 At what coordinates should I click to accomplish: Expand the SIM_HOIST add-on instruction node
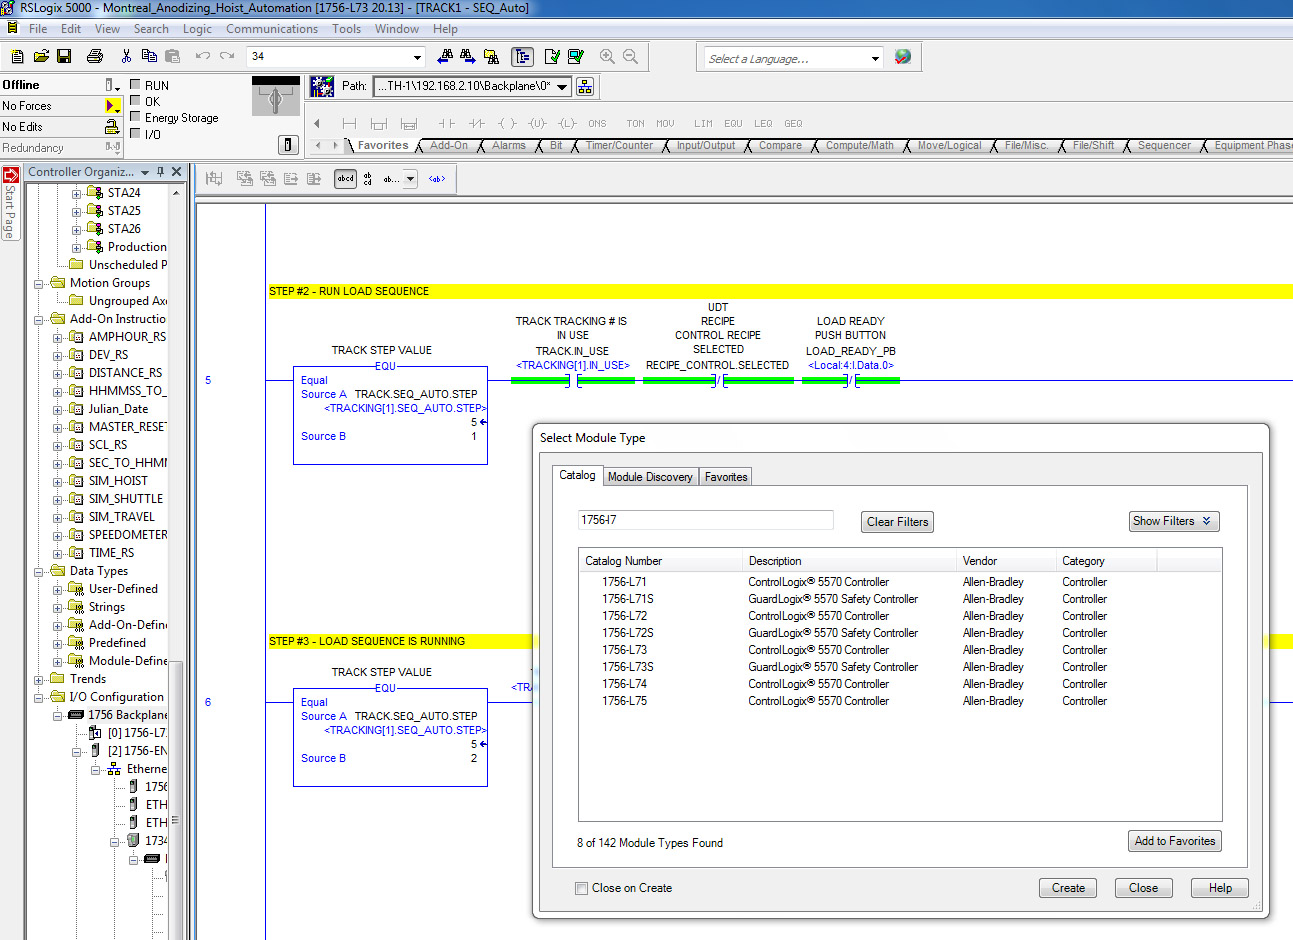[x=57, y=481]
